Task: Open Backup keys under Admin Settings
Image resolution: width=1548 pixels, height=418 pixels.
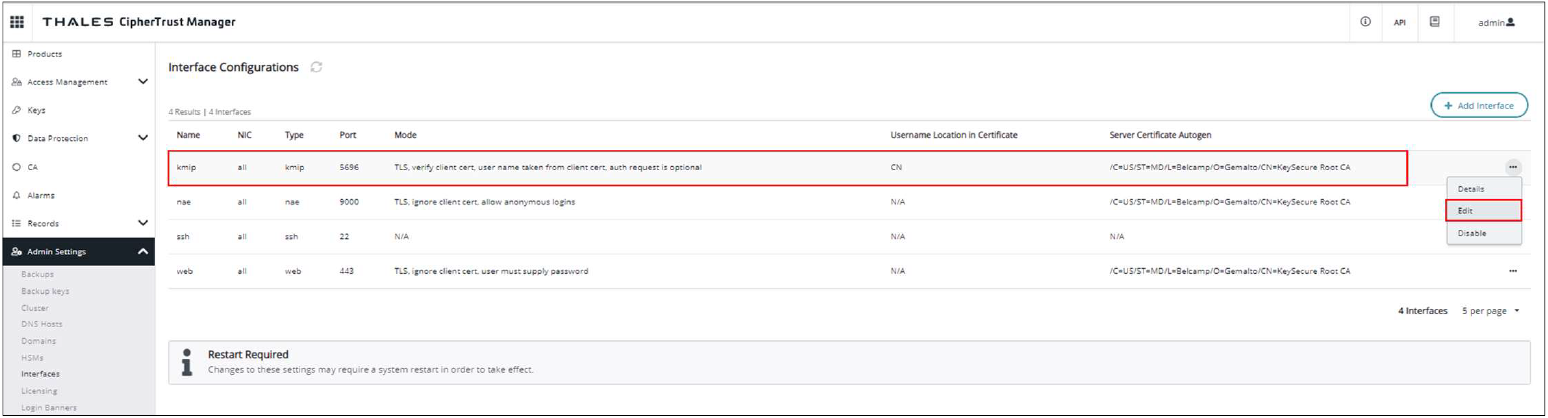Action: 46,290
